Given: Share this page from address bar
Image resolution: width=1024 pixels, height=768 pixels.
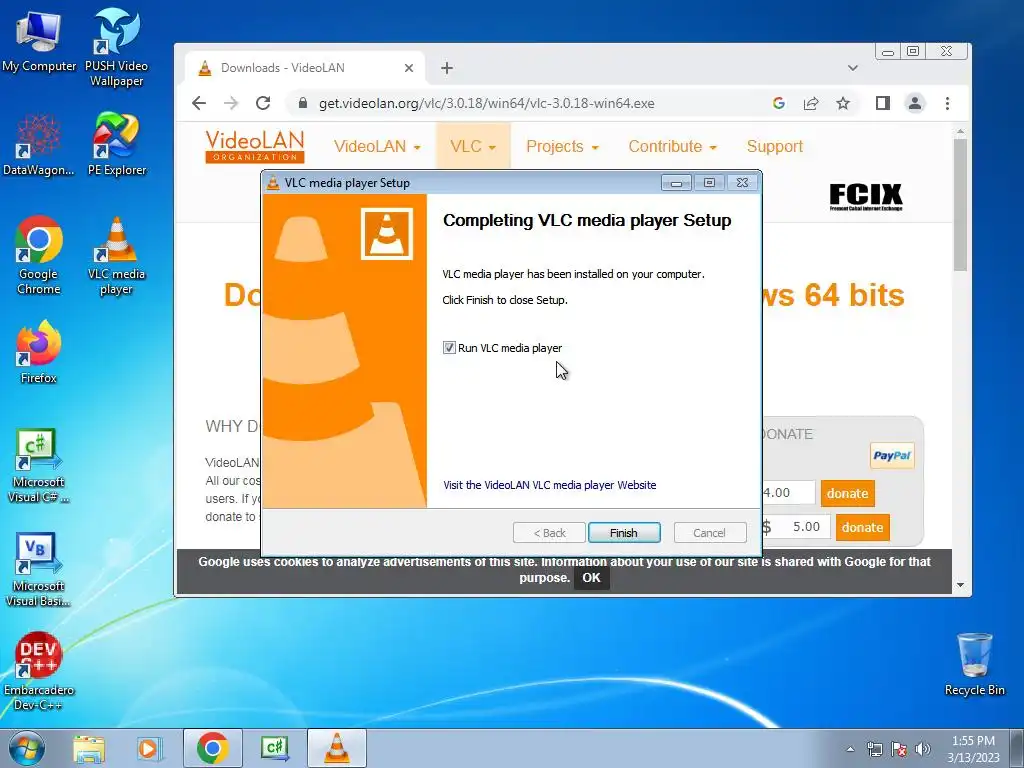Looking at the screenshot, I should click(811, 103).
